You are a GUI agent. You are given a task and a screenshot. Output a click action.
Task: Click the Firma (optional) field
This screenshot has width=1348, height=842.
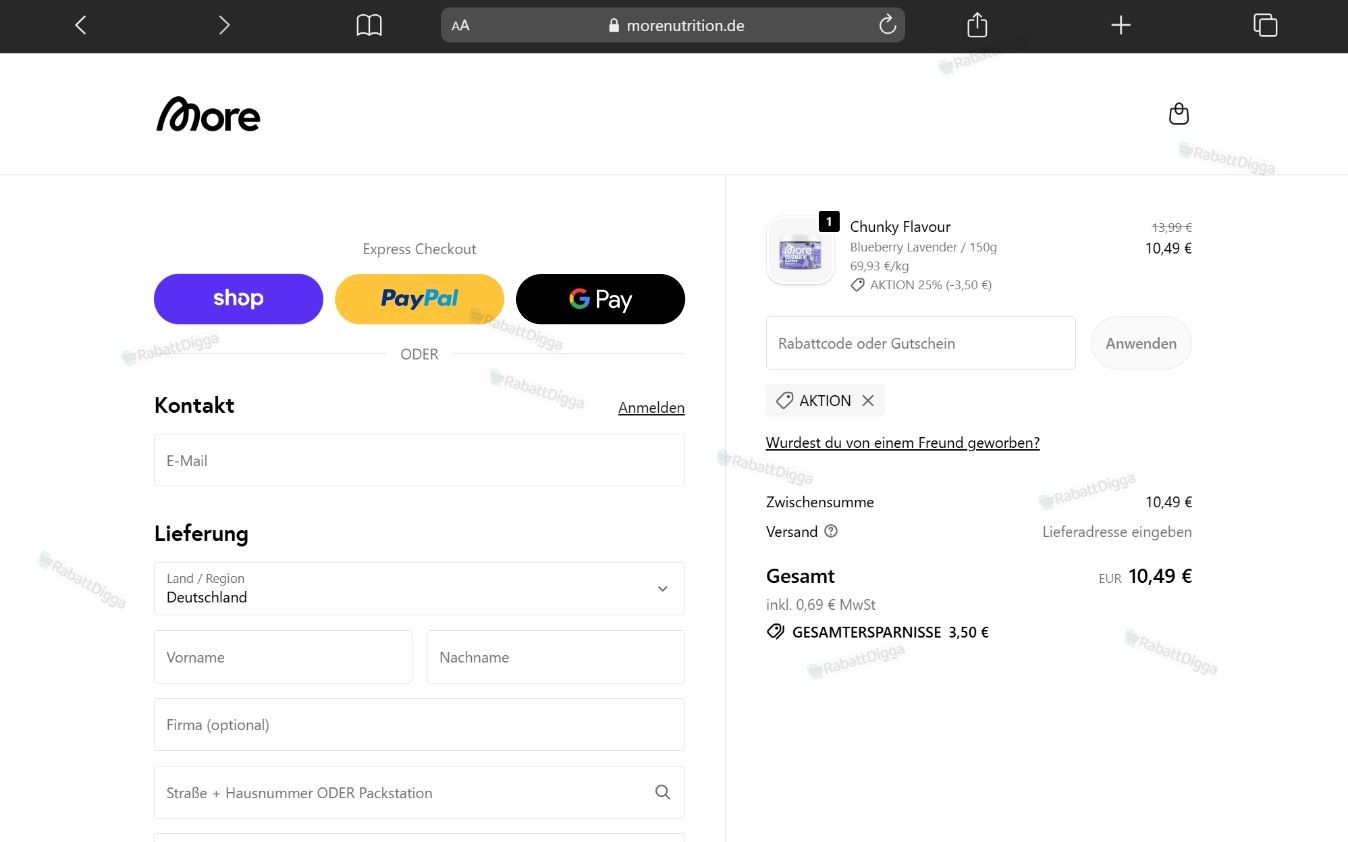point(419,725)
